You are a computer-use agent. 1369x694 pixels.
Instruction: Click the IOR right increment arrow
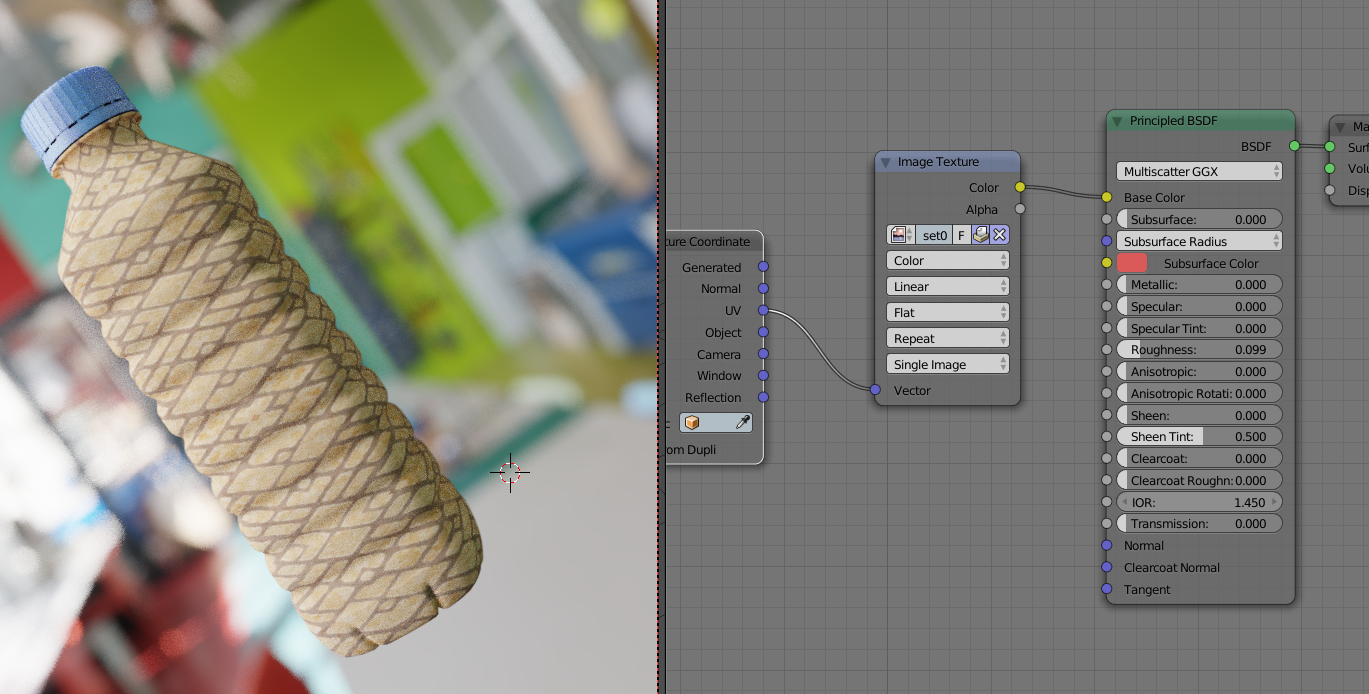tap(1274, 502)
